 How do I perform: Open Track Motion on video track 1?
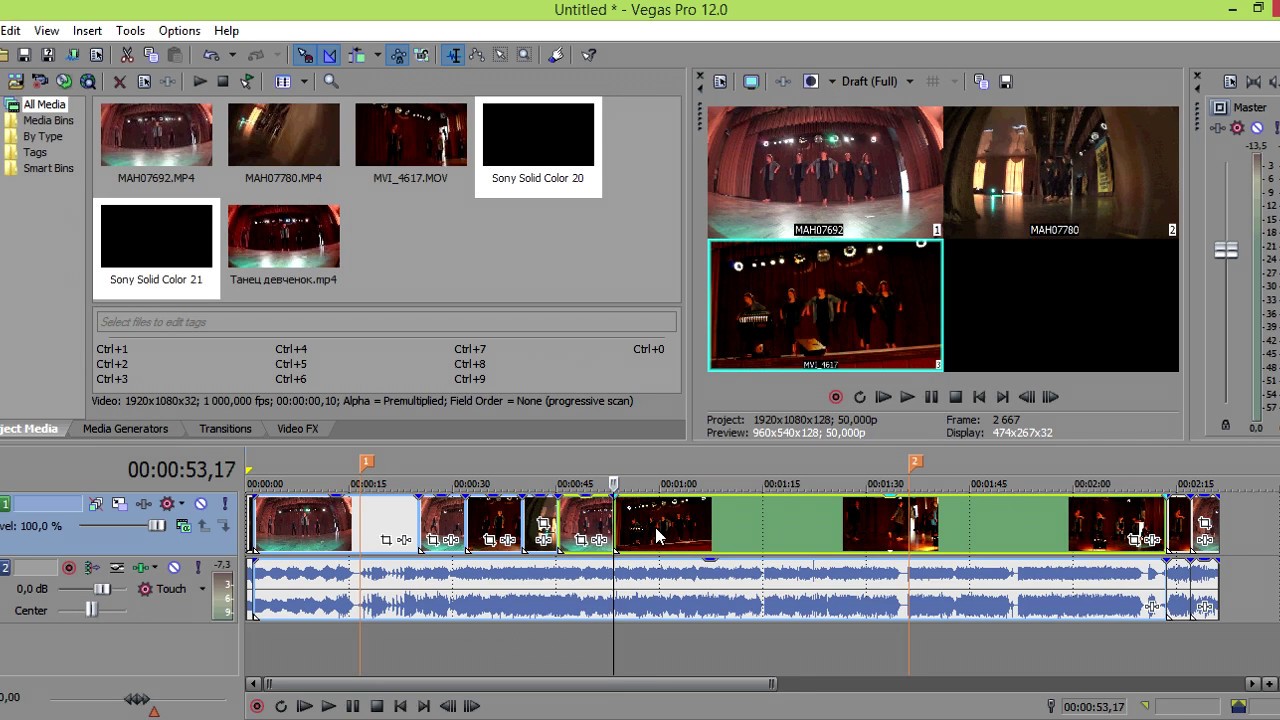click(x=120, y=504)
